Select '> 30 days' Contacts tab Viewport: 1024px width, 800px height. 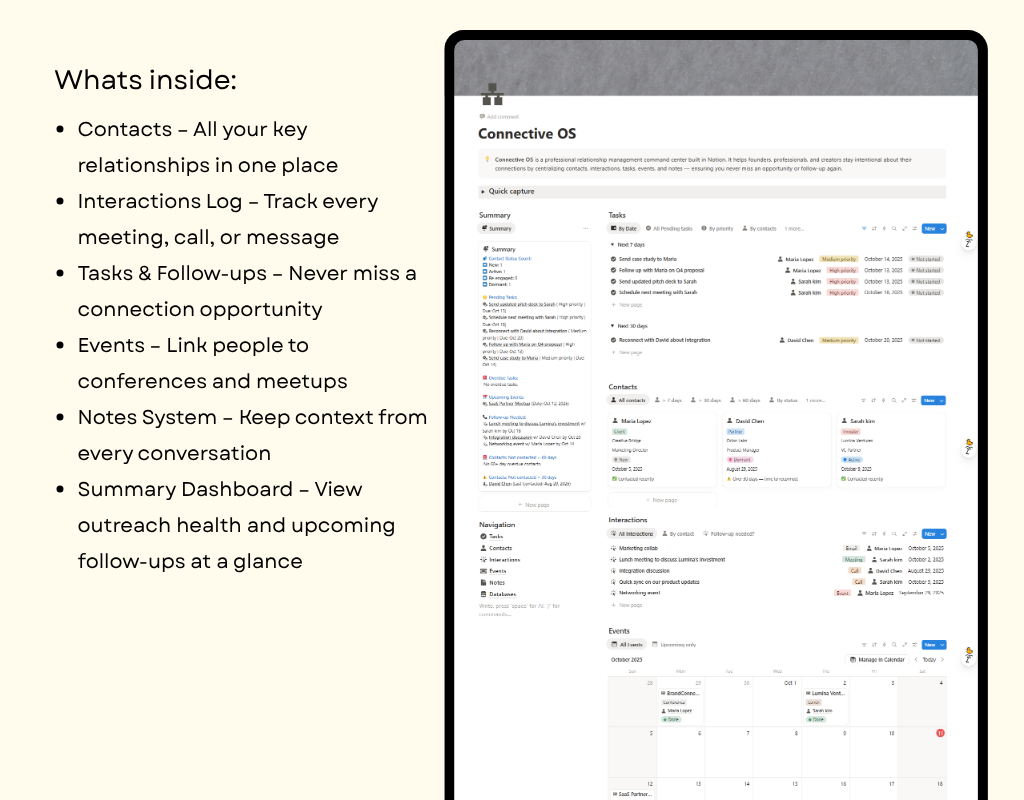pyautogui.click(x=706, y=400)
